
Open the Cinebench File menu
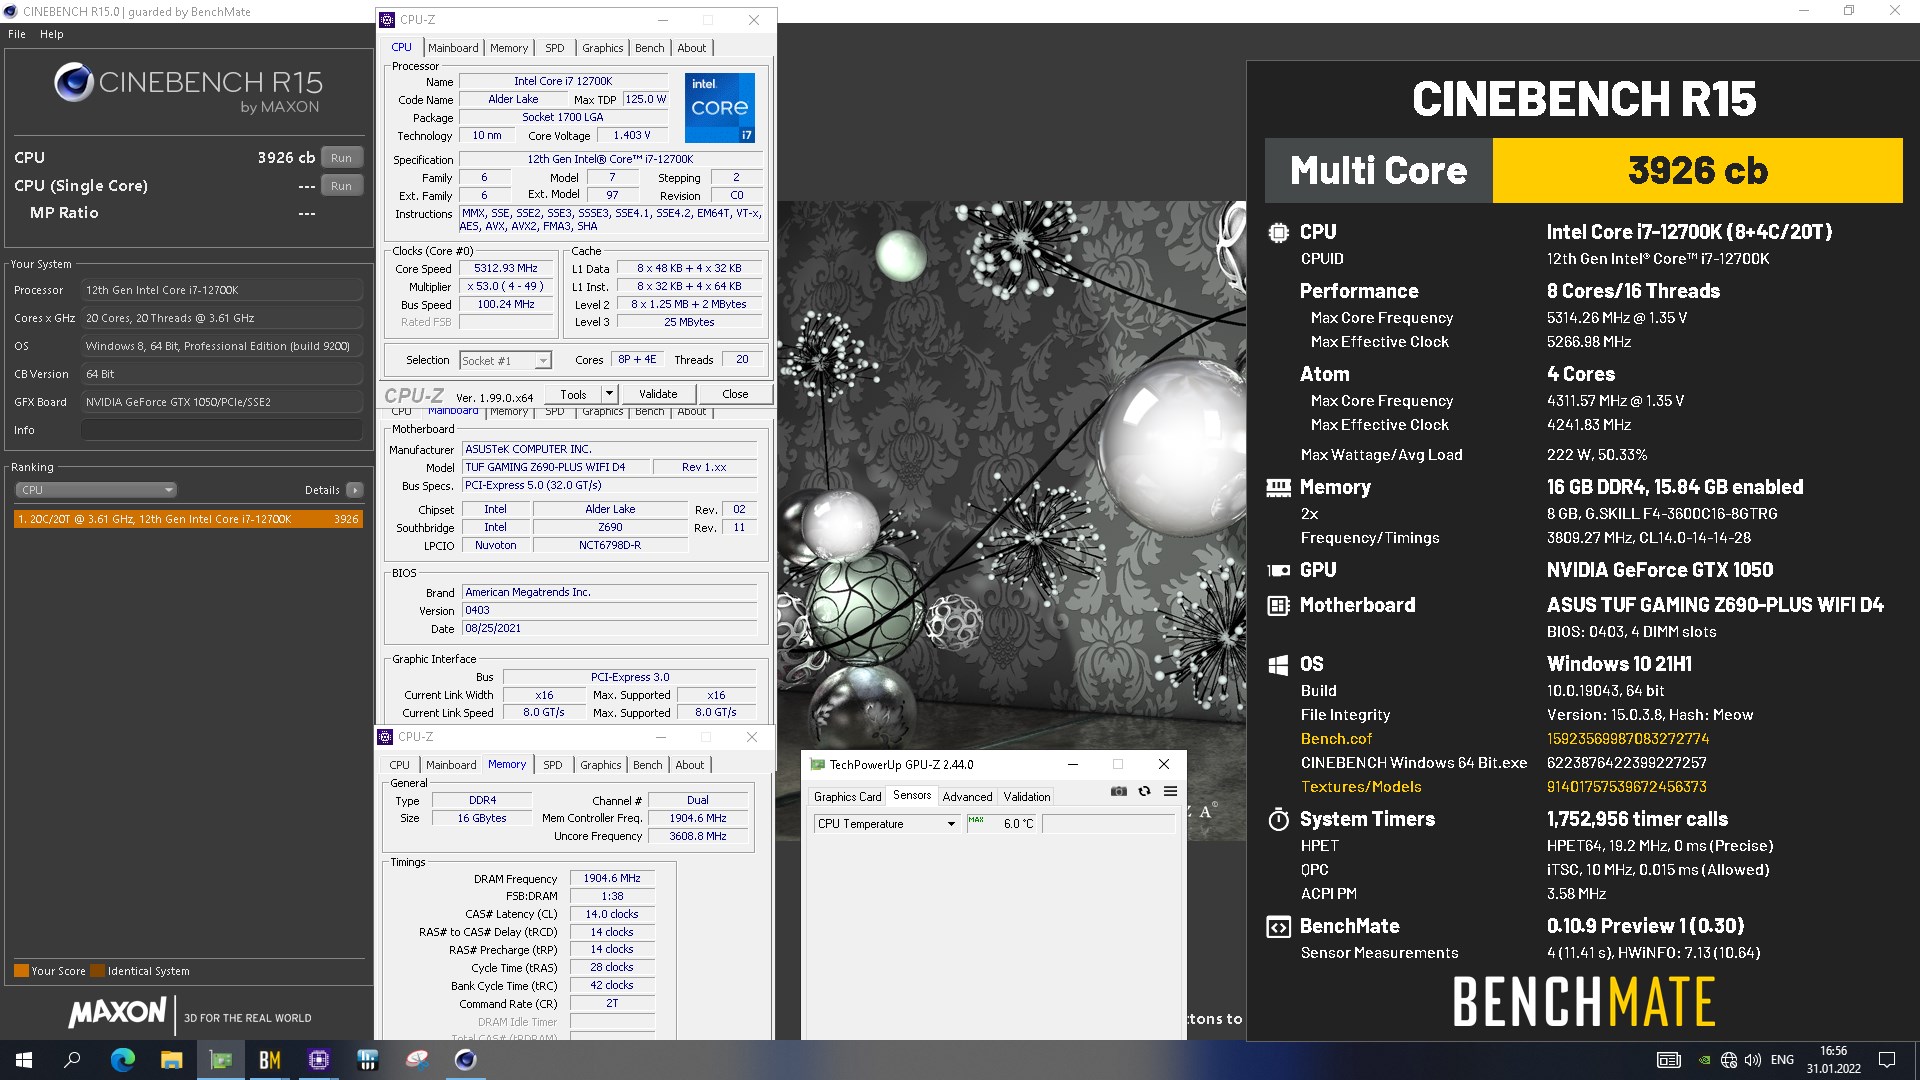[17, 34]
